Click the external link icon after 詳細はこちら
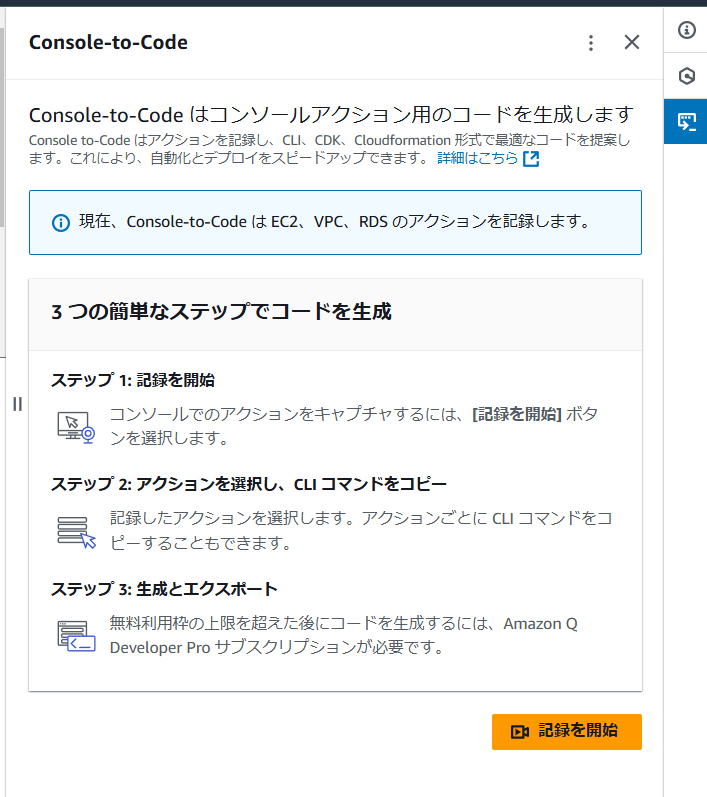The width and height of the screenshot is (707, 797). click(531, 159)
